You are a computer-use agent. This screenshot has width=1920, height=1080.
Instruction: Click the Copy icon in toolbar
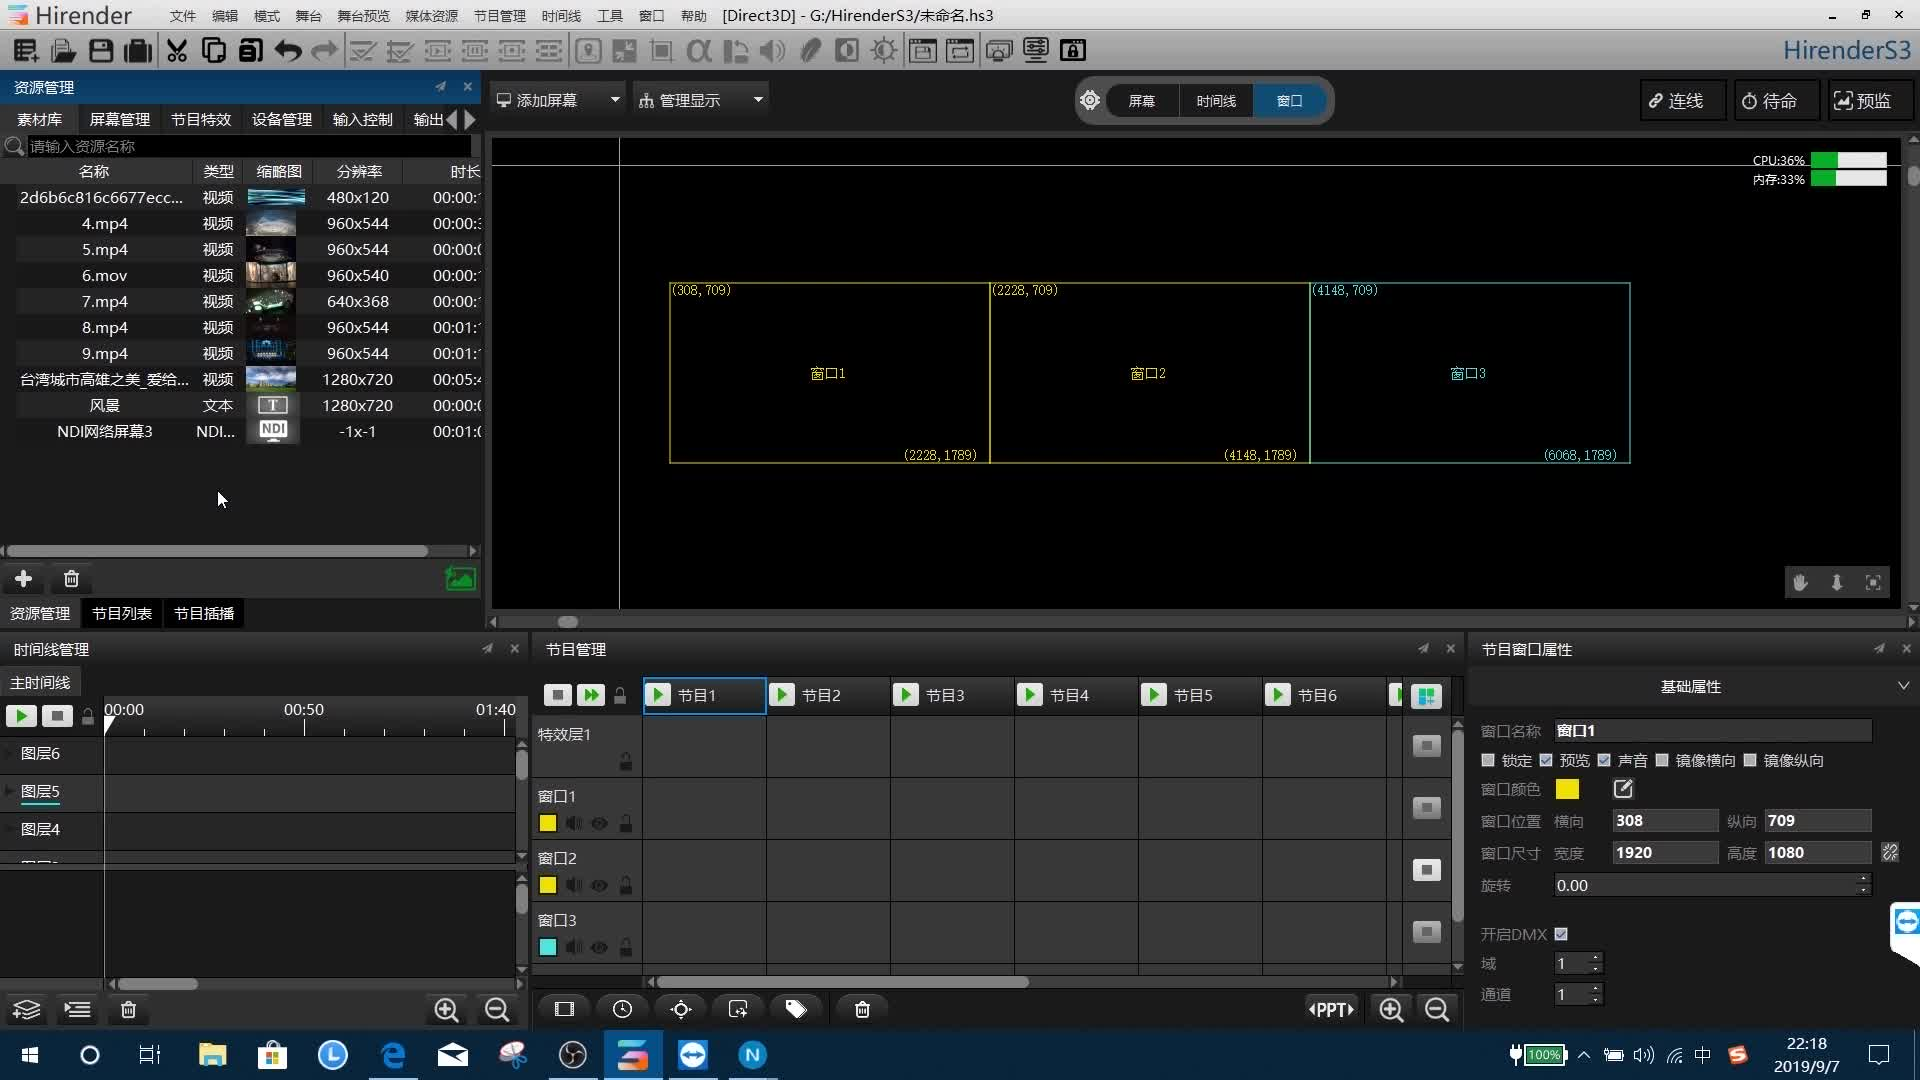[x=213, y=50]
